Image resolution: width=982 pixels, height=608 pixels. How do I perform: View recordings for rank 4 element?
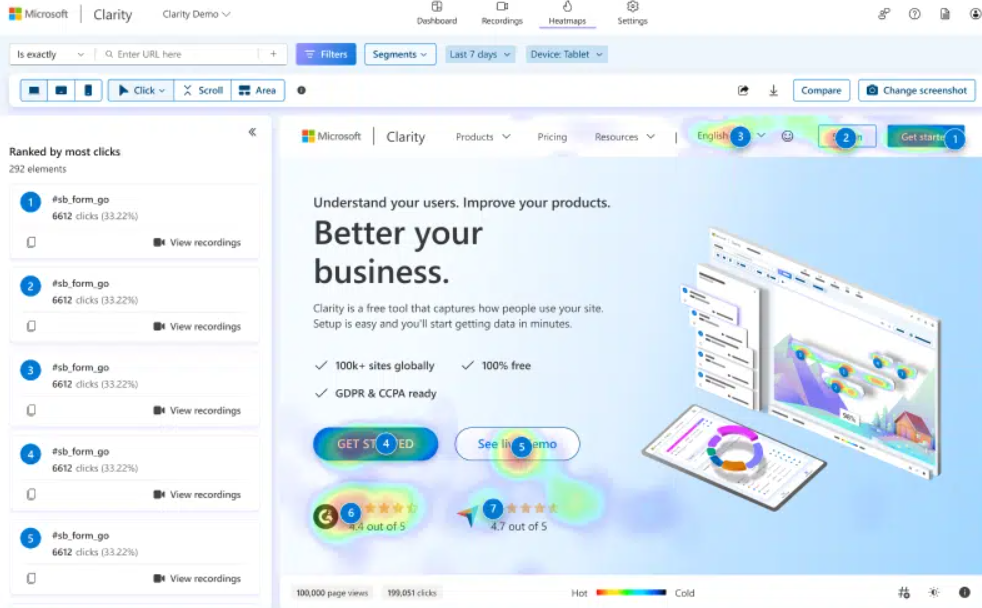point(197,495)
